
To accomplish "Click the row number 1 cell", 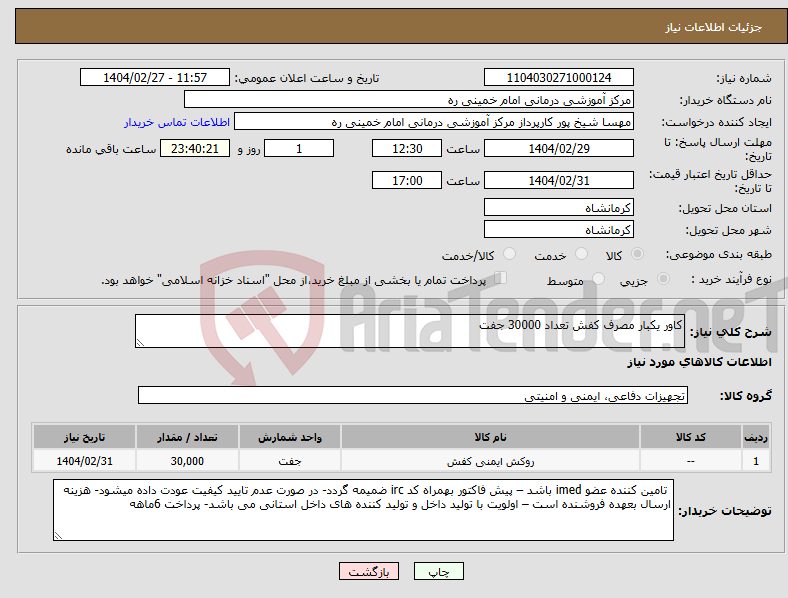I will 756,461.
